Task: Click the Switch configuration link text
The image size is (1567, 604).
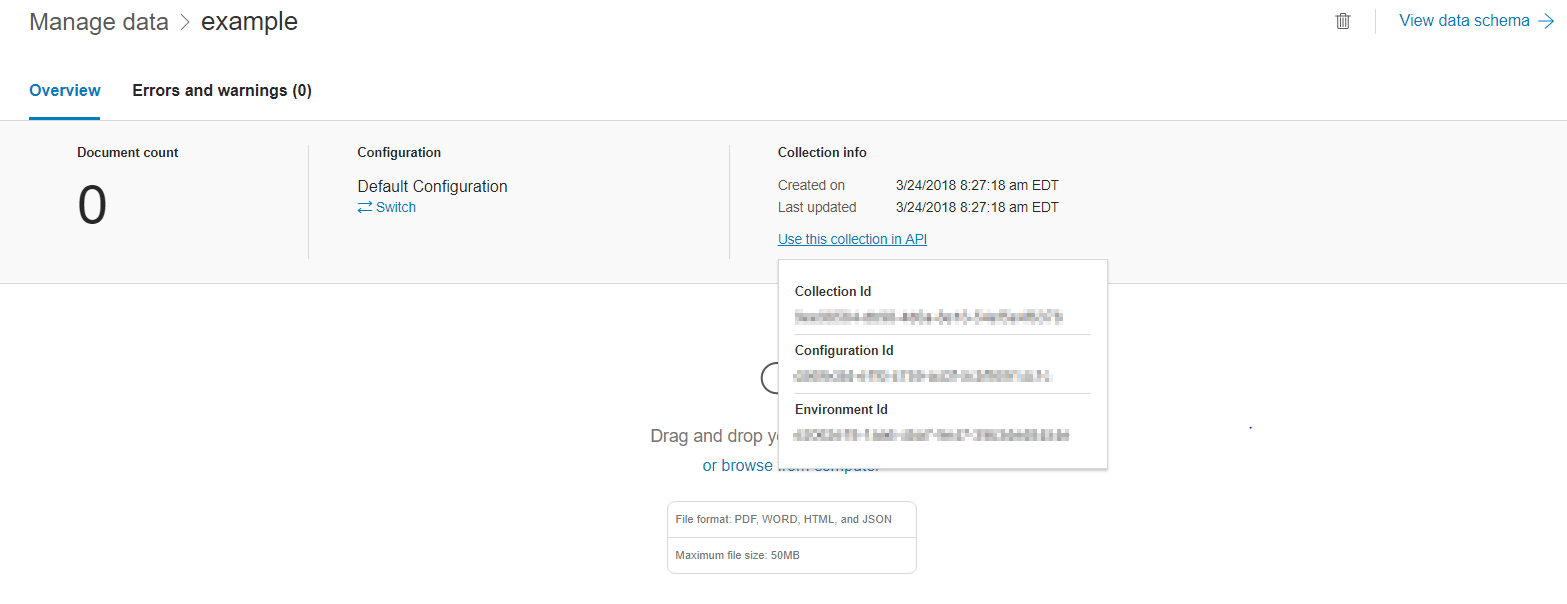Action: [396, 207]
